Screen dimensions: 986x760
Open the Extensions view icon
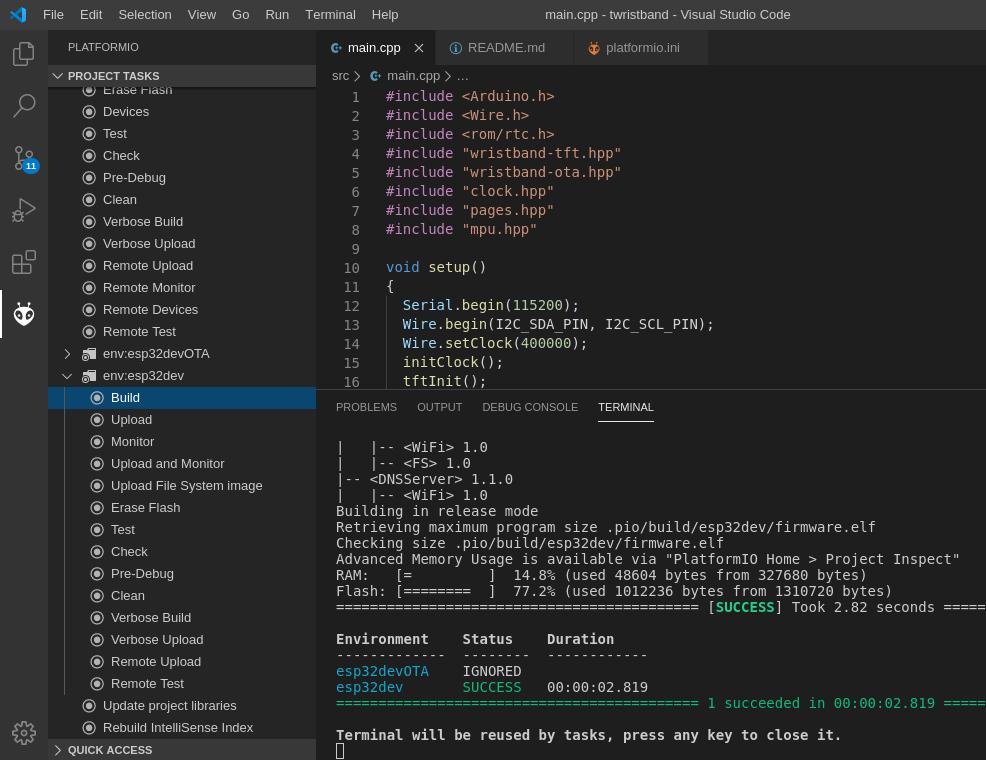[24, 262]
